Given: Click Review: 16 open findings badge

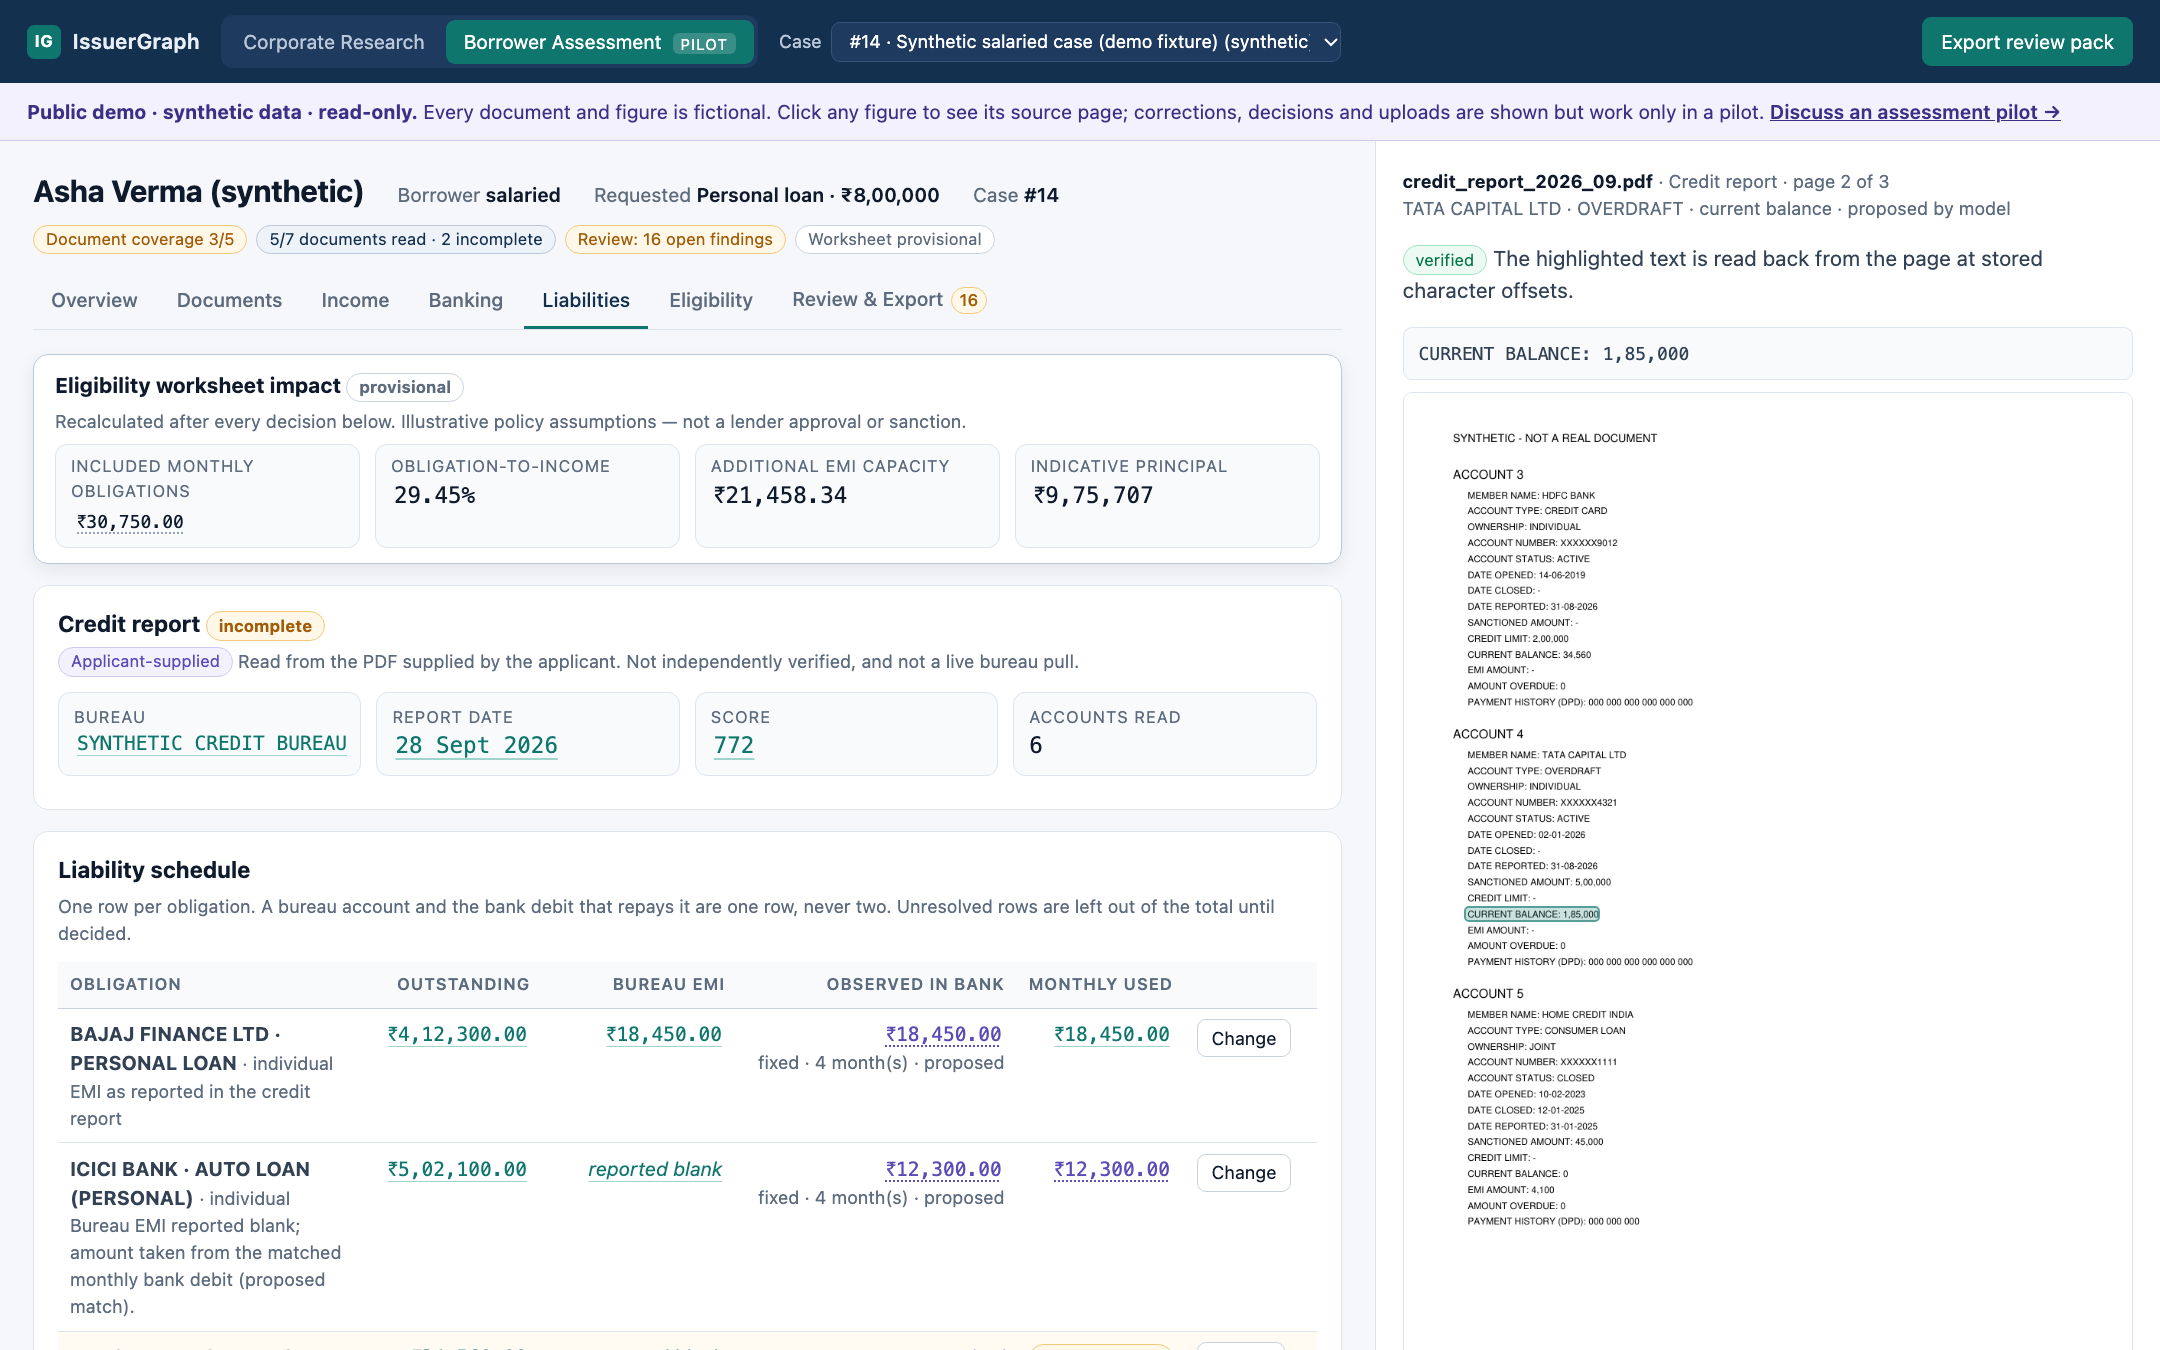Looking at the screenshot, I should point(675,239).
